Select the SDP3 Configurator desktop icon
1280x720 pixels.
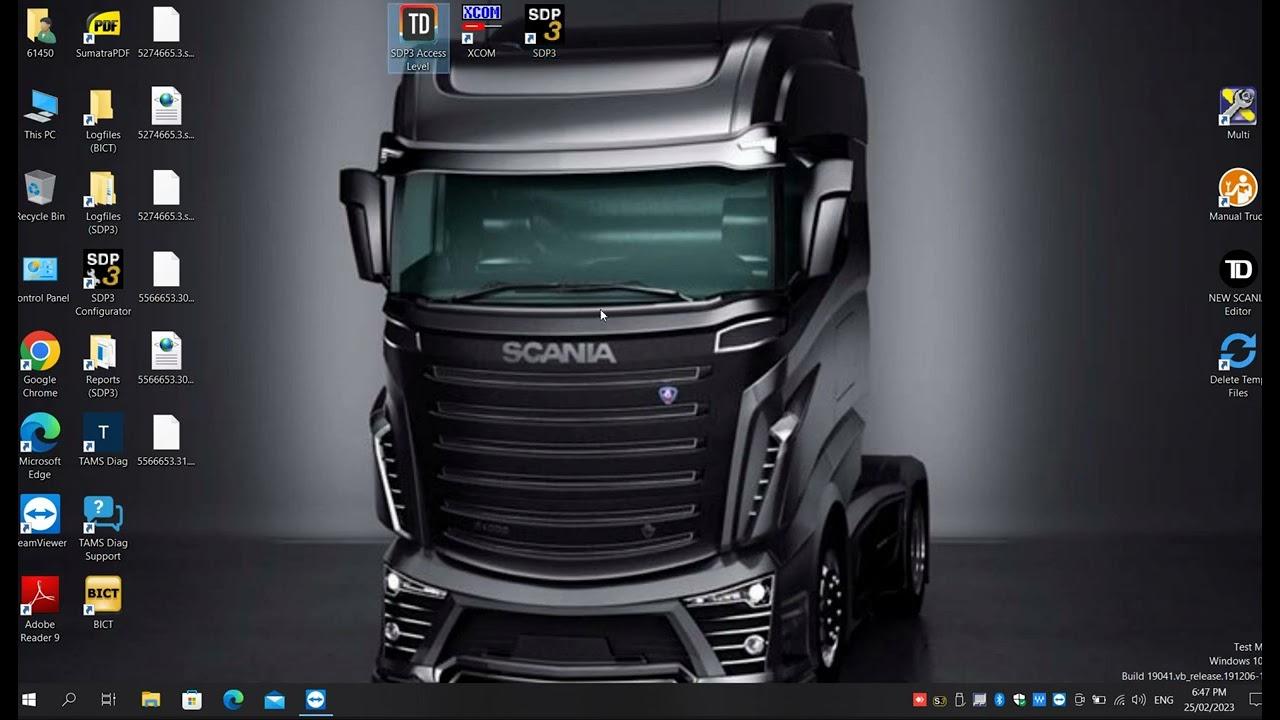(103, 271)
